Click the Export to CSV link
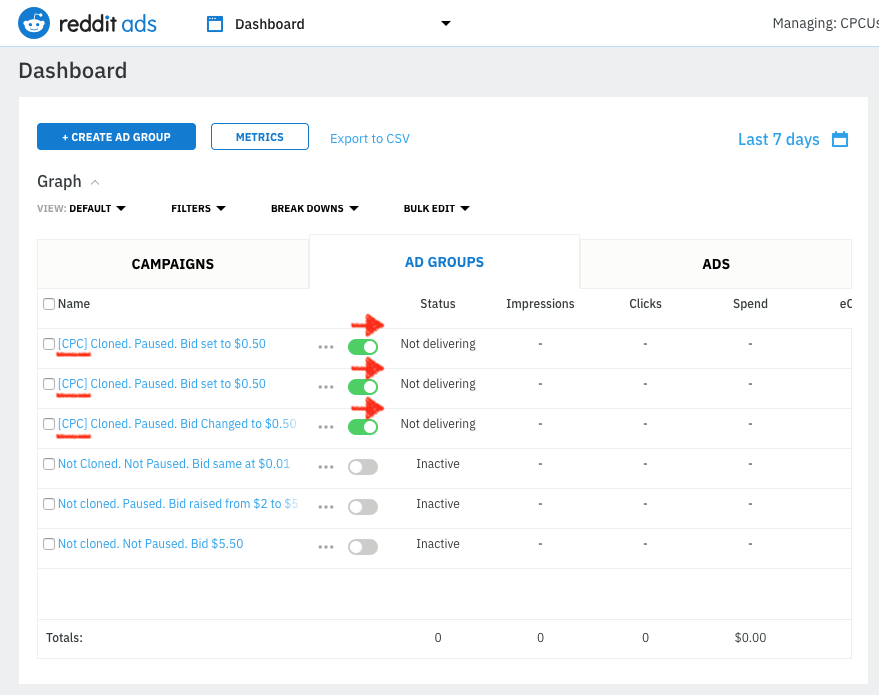This screenshot has height=695, width=879. point(370,139)
